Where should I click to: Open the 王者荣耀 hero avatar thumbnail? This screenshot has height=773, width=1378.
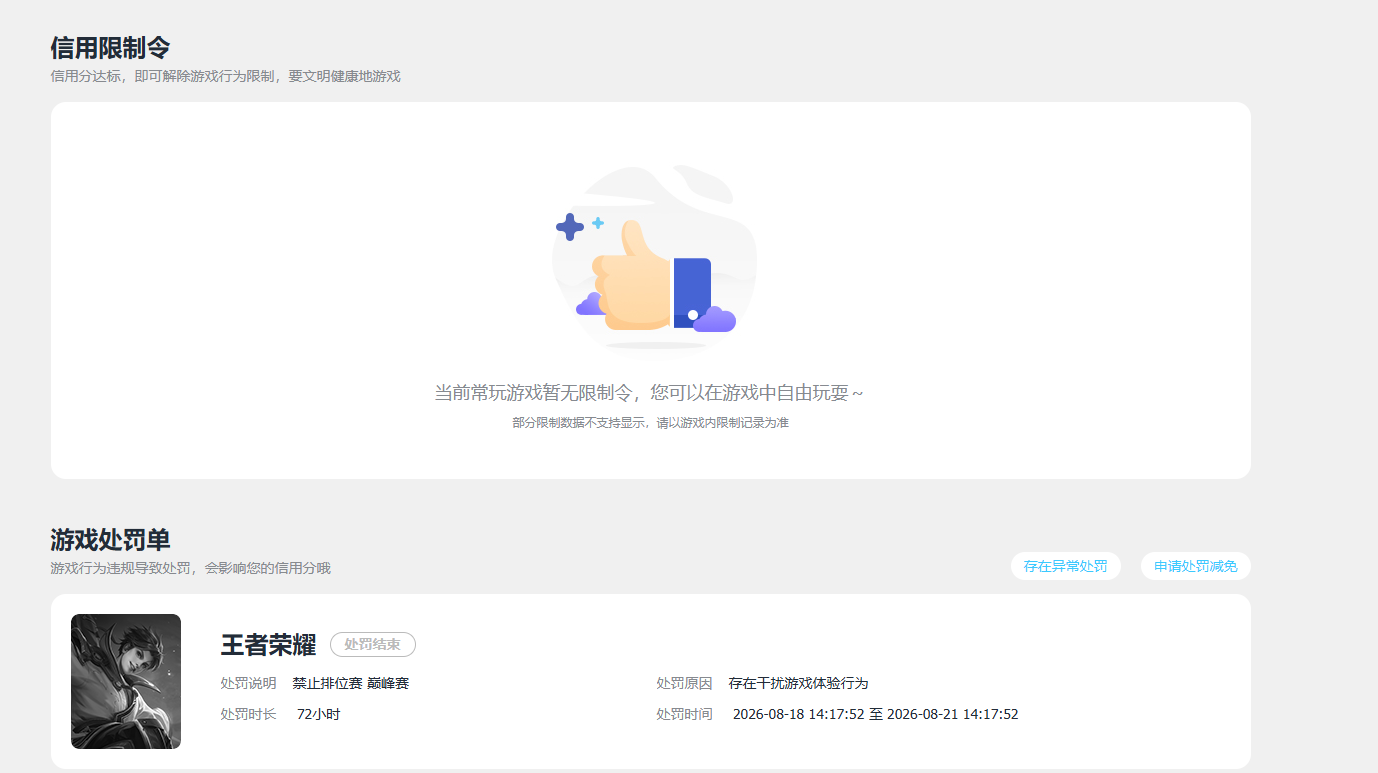tap(126, 681)
